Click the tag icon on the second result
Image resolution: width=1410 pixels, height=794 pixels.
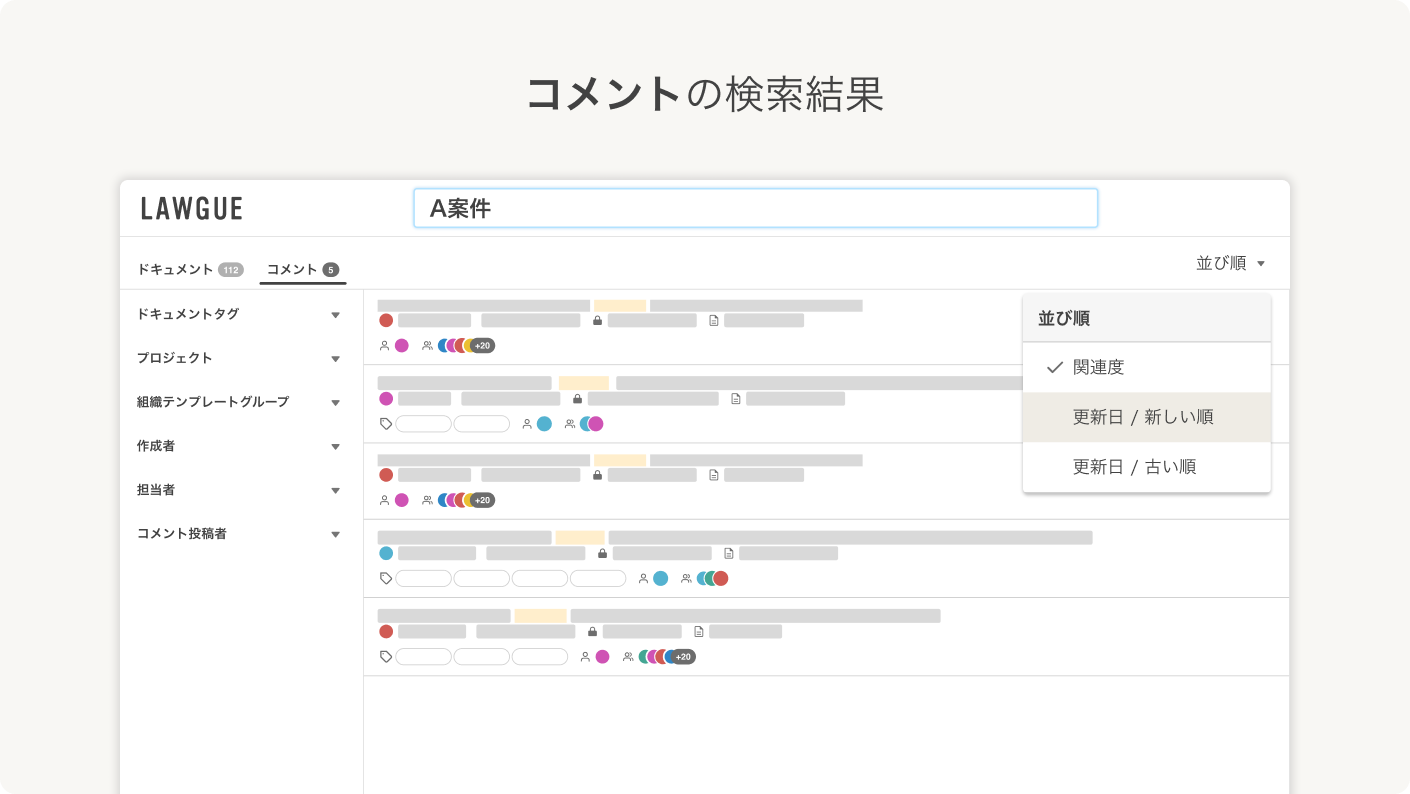[386, 423]
